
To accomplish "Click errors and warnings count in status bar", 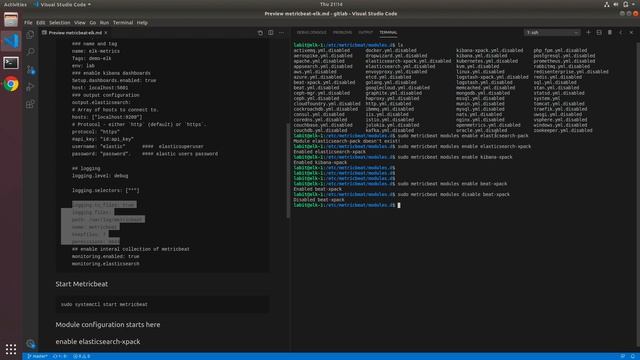I will 82,356.
